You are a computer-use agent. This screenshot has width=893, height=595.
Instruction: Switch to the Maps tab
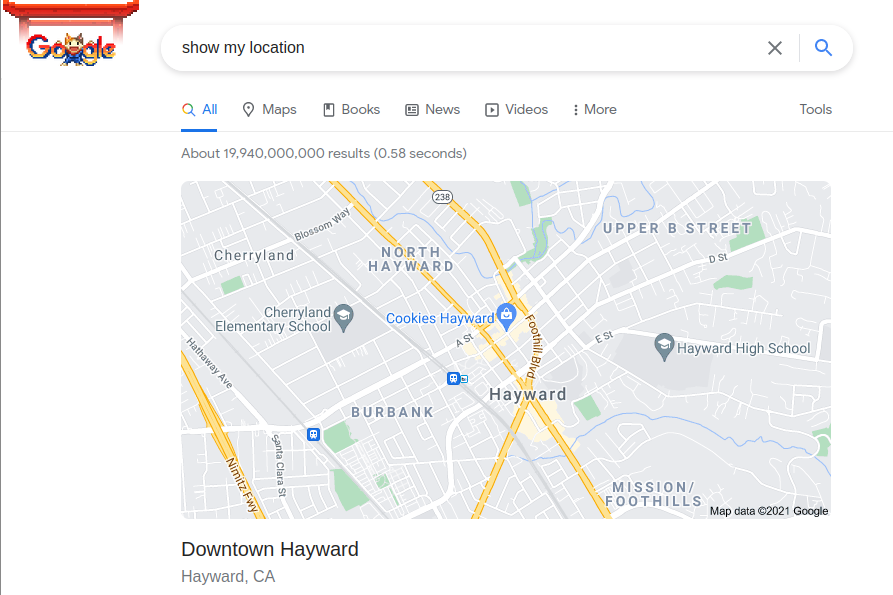269,110
